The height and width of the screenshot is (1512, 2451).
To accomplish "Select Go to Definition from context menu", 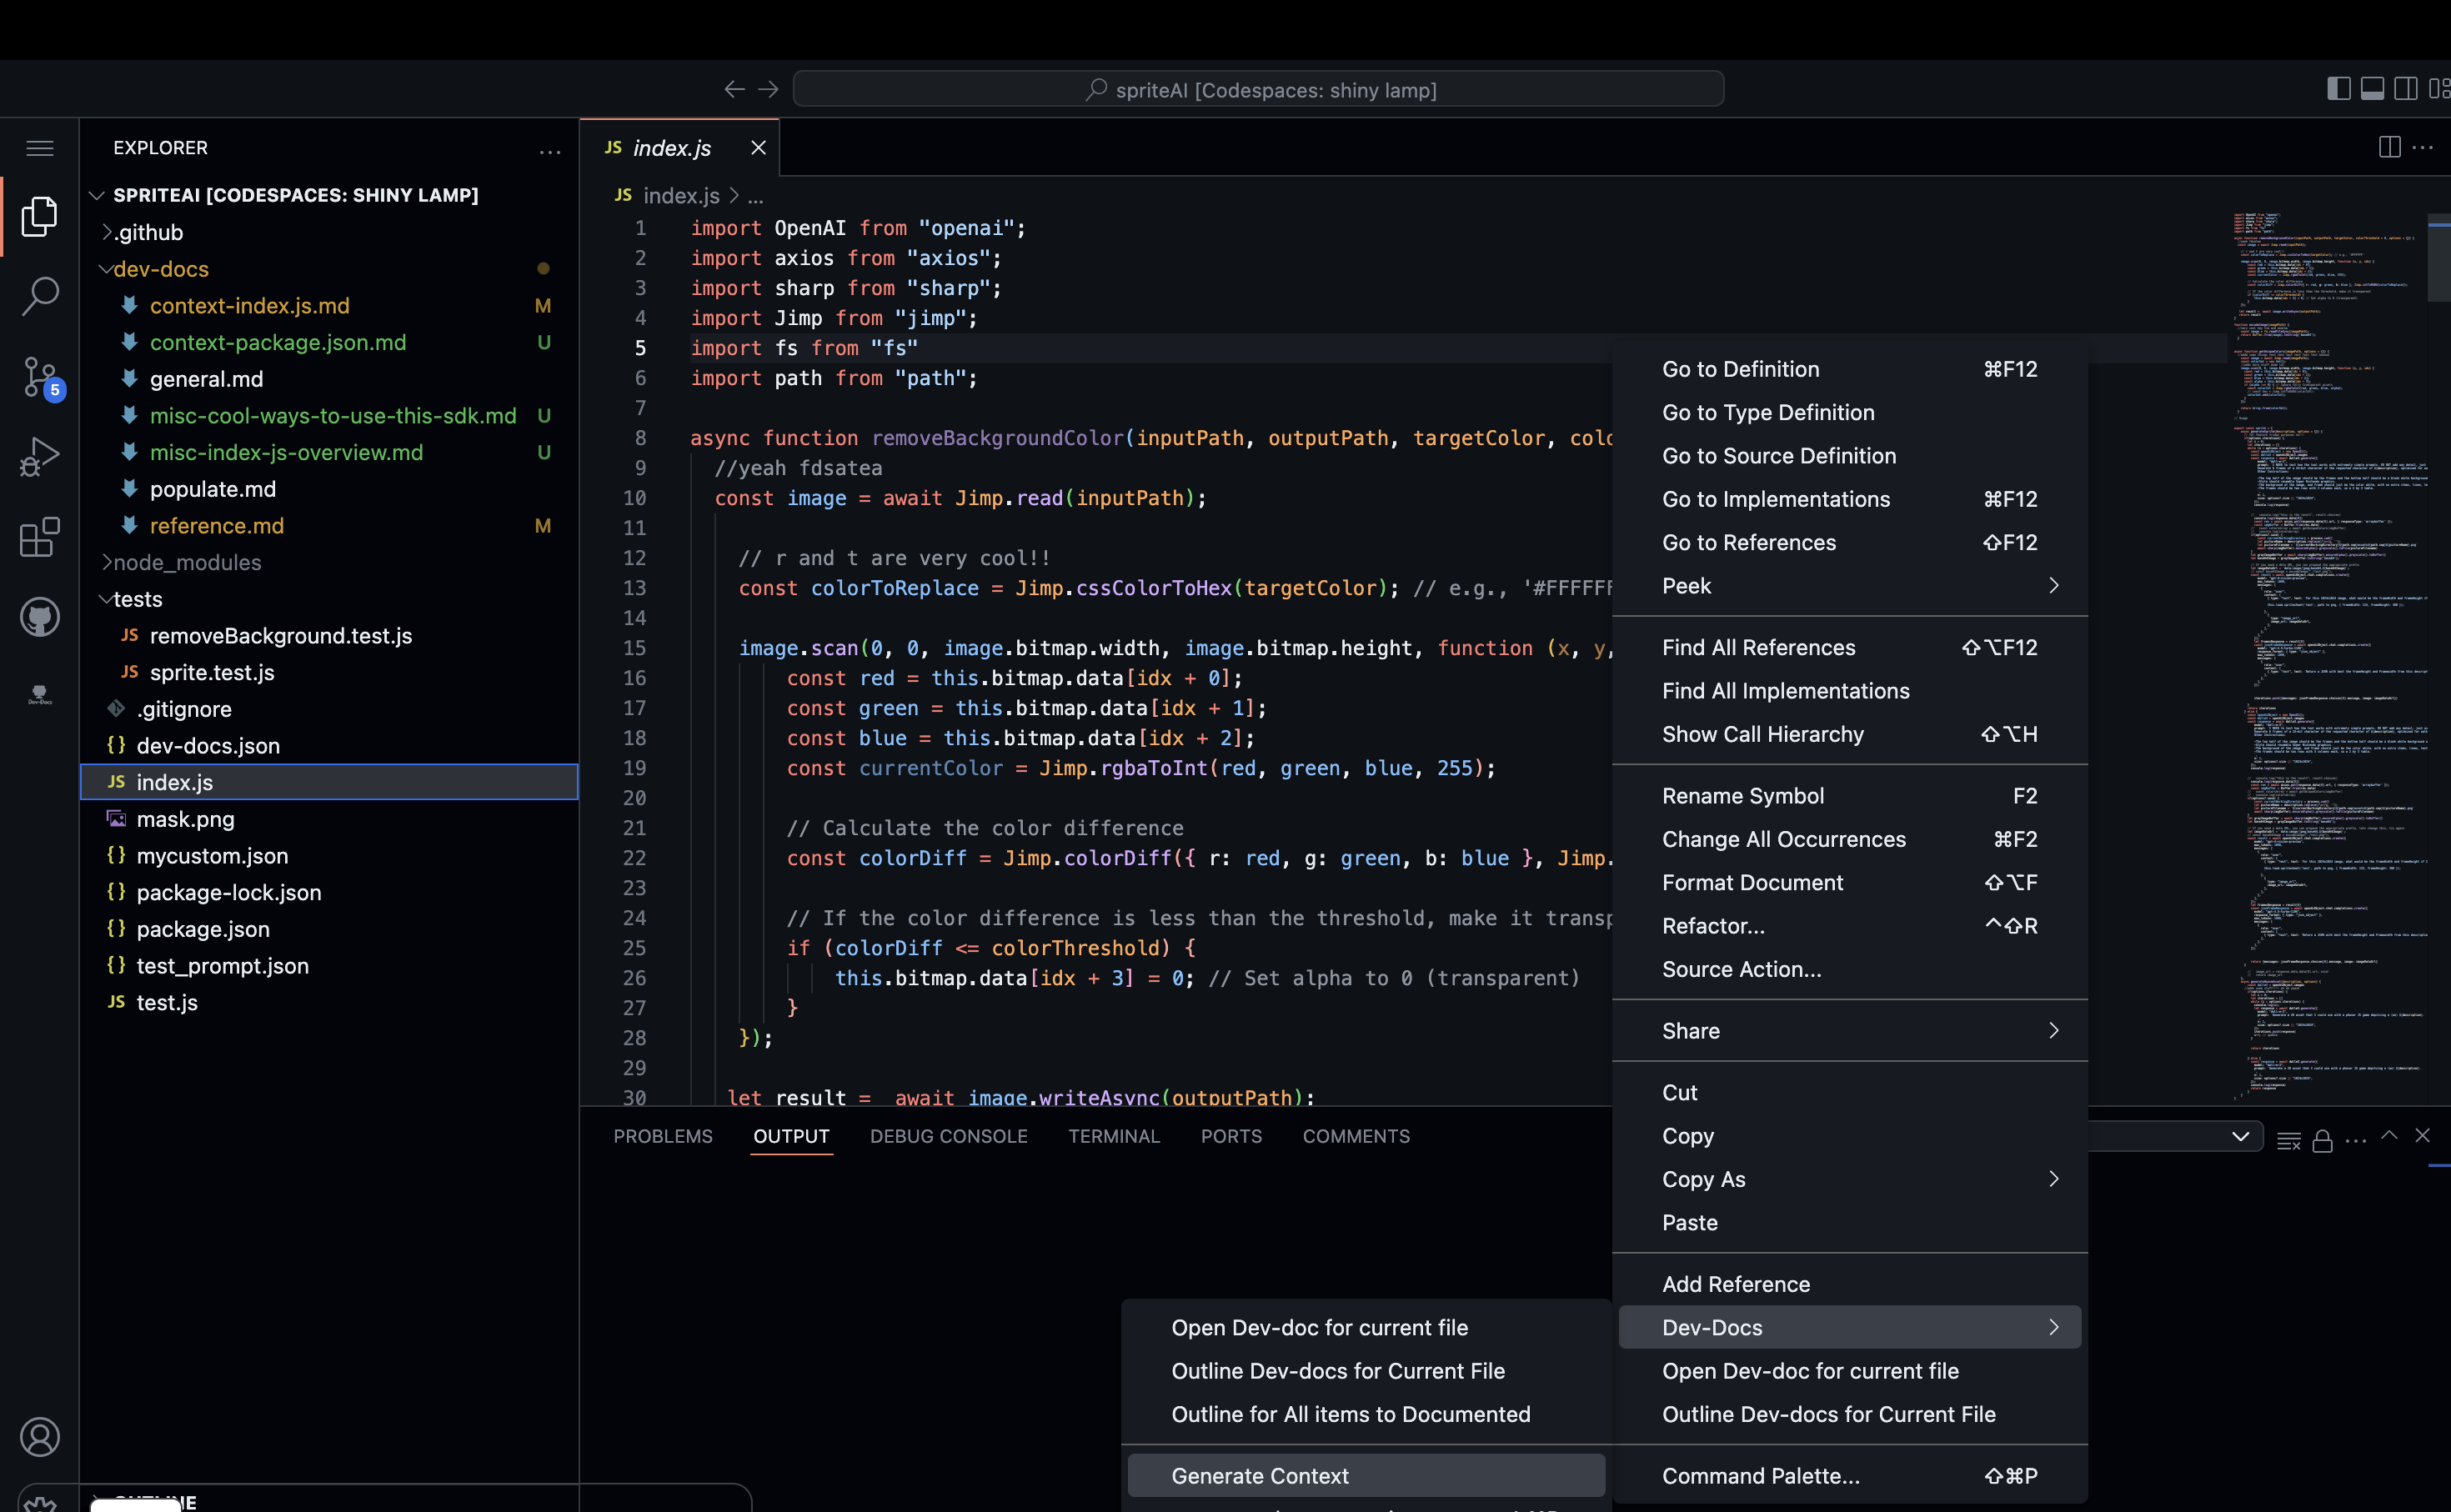I will [1740, 369].
